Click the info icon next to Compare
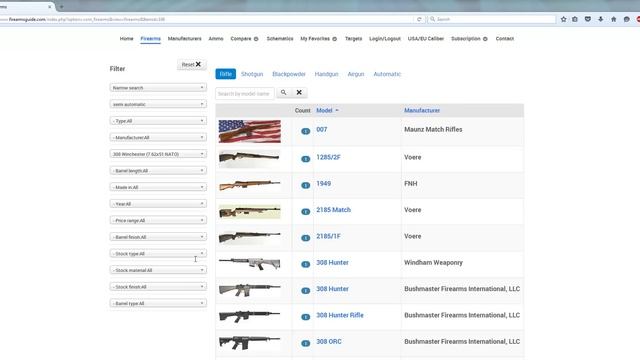The height and width of the screenshot is (360, 640). 256,39
